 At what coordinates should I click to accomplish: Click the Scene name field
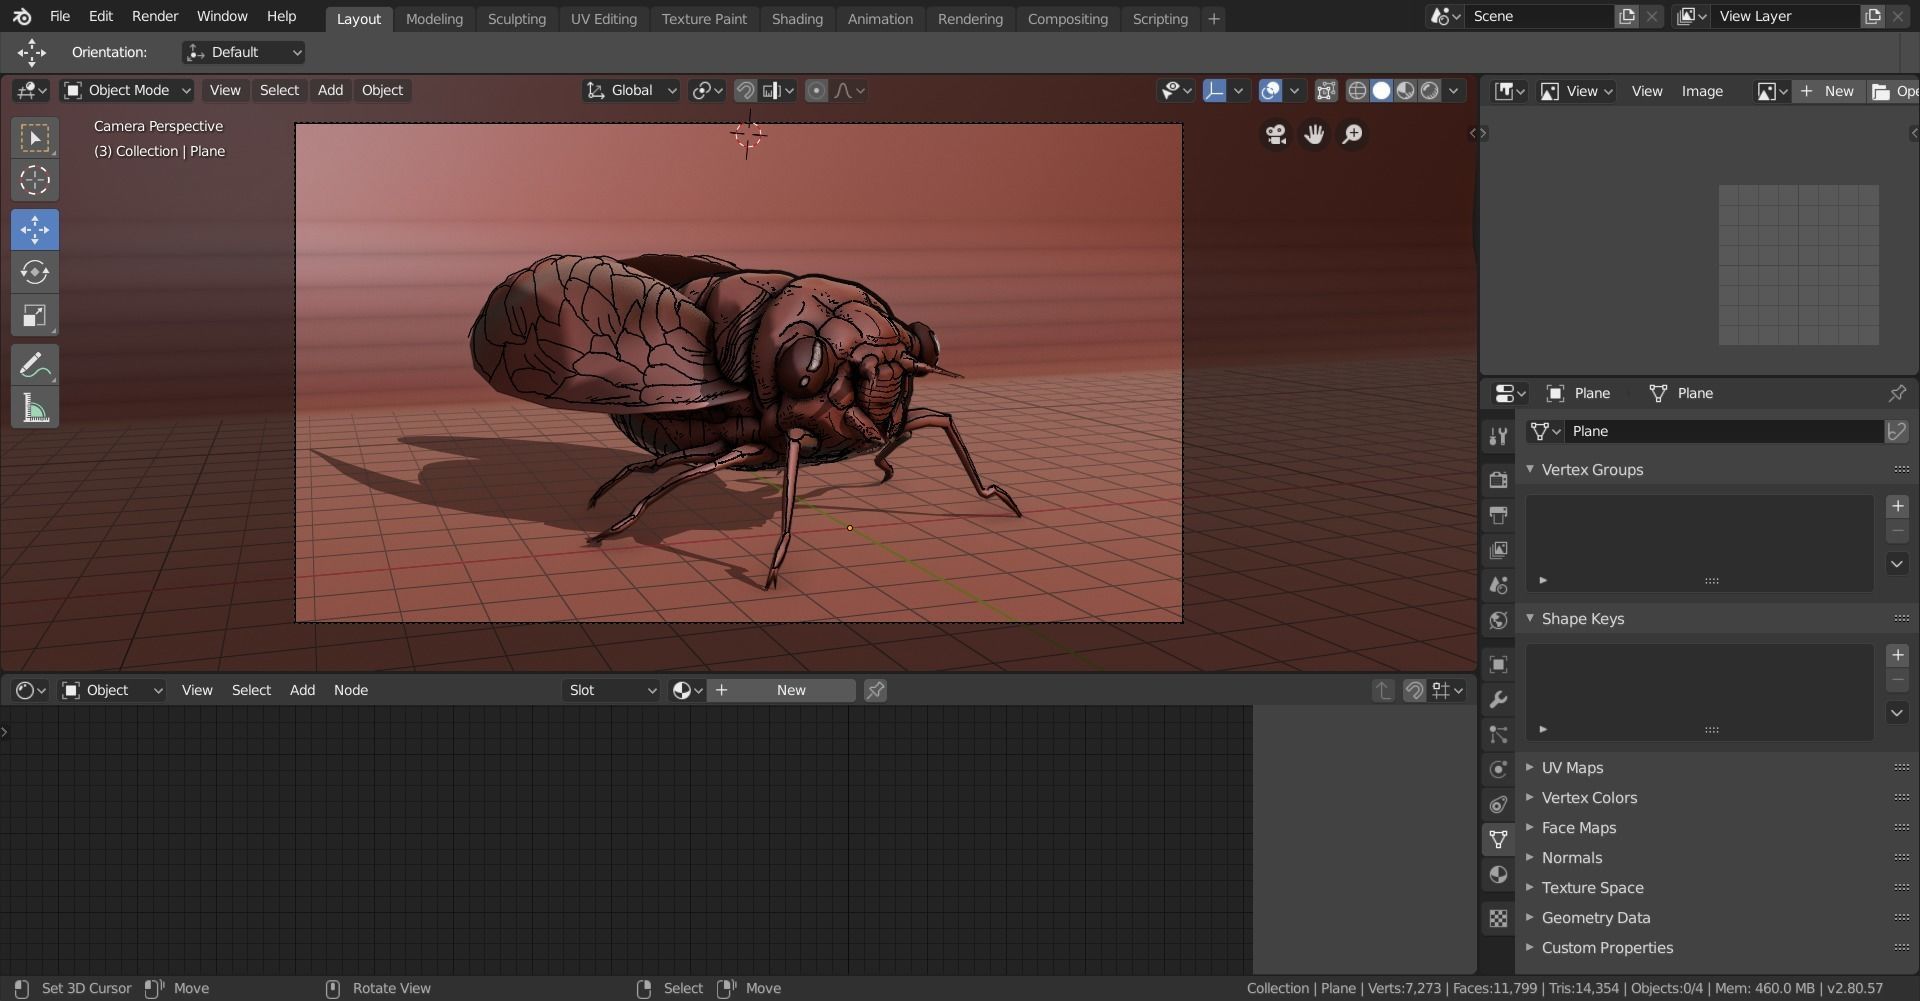click(1540, 16)
